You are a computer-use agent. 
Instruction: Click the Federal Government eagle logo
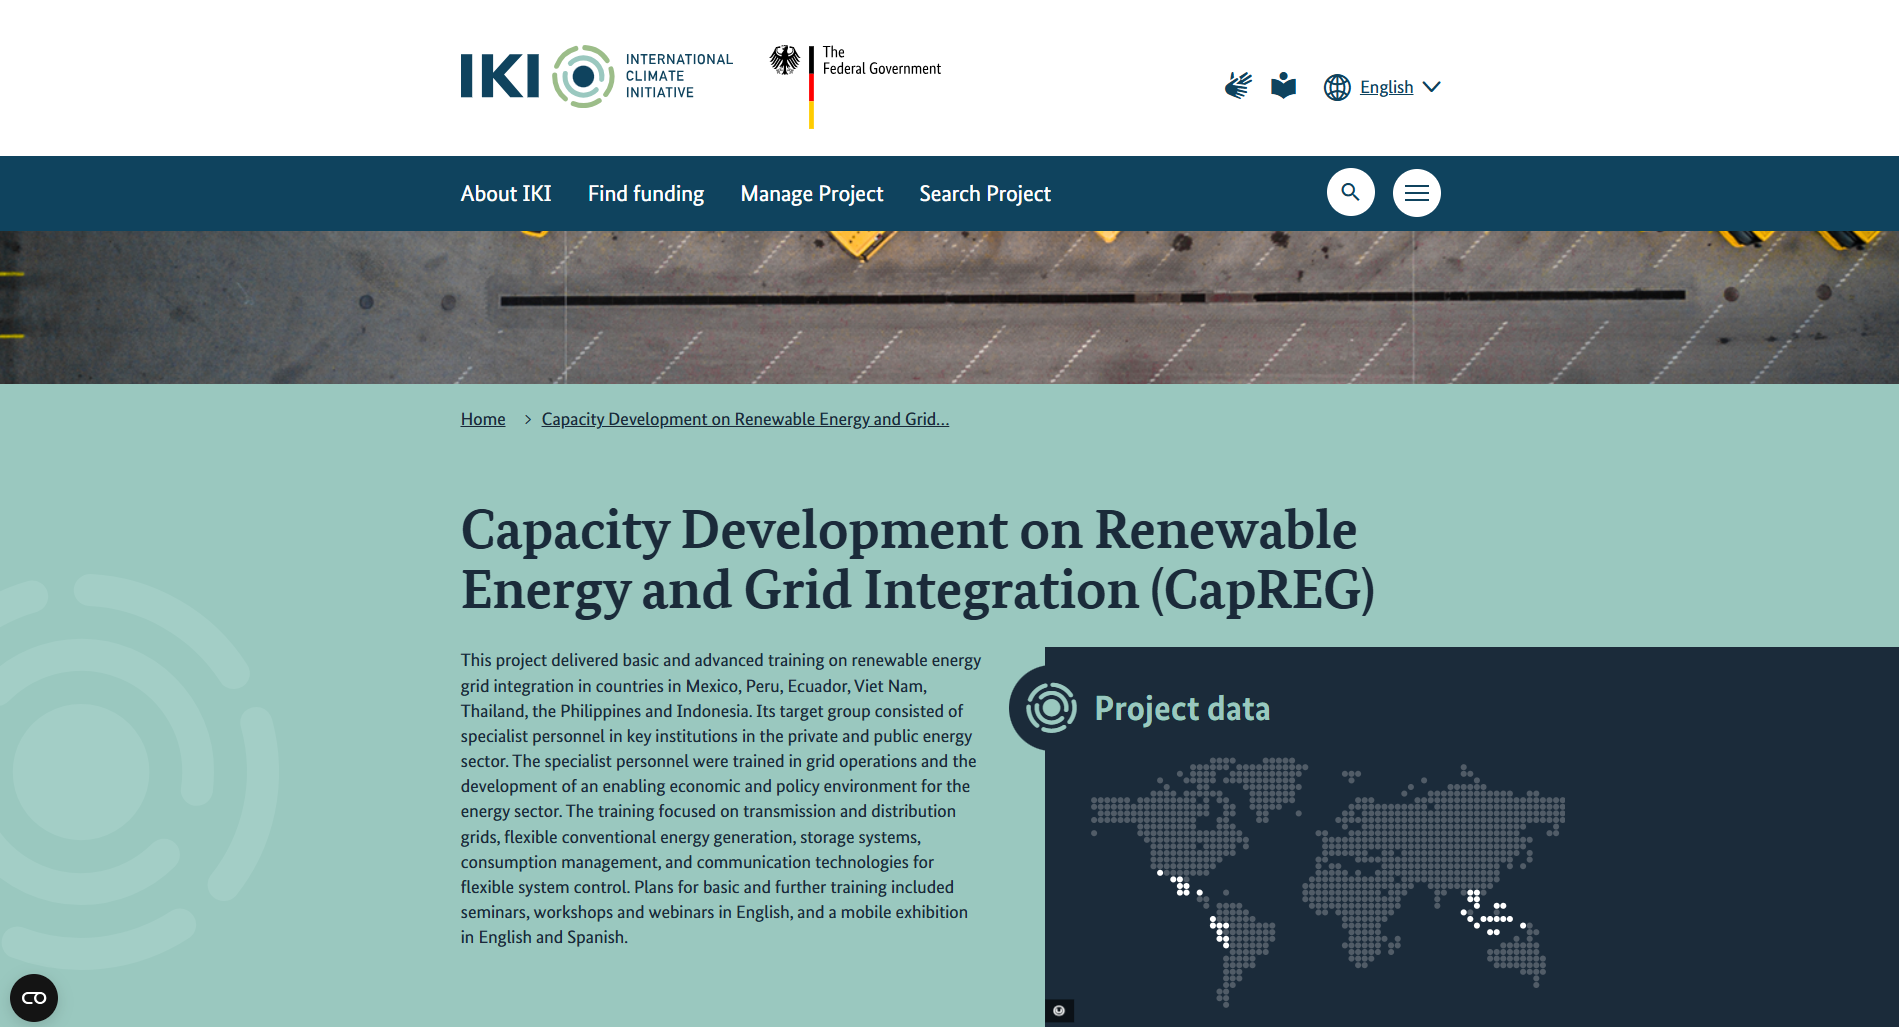(785, 61)
